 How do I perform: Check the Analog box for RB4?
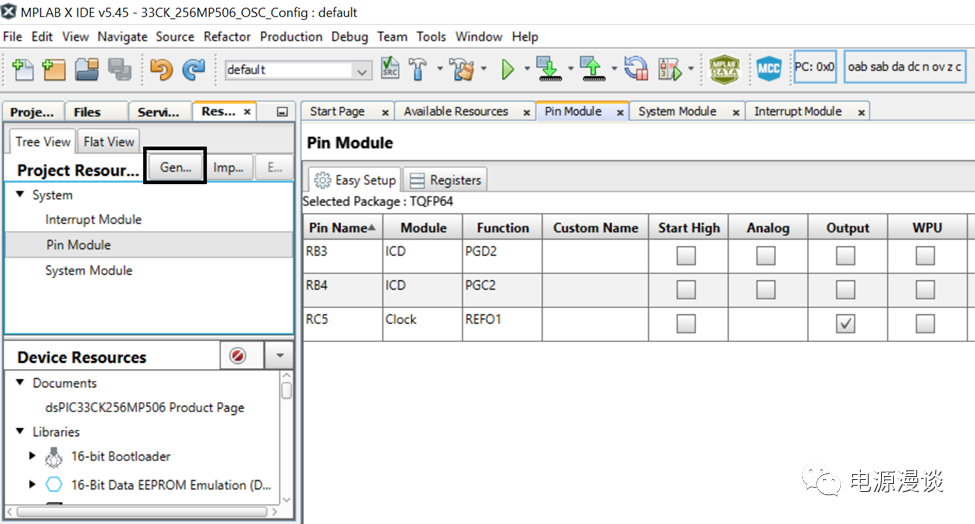coord(766,290)
